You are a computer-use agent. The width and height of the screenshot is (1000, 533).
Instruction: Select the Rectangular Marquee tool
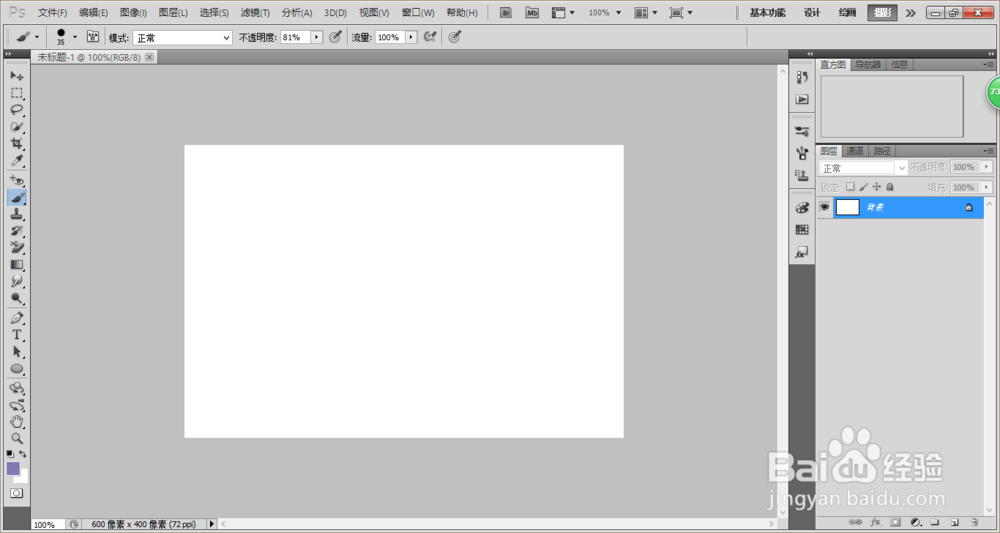[x=17, y=93]
